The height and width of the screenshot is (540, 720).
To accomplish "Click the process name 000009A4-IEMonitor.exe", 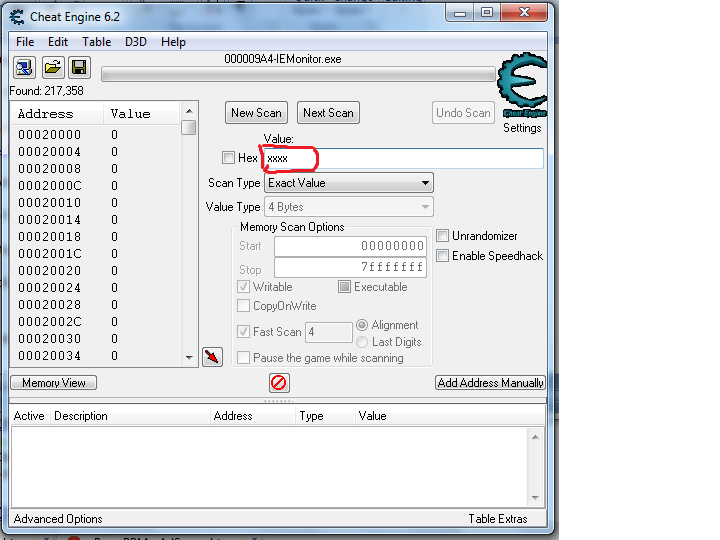I will coord(282,59).
